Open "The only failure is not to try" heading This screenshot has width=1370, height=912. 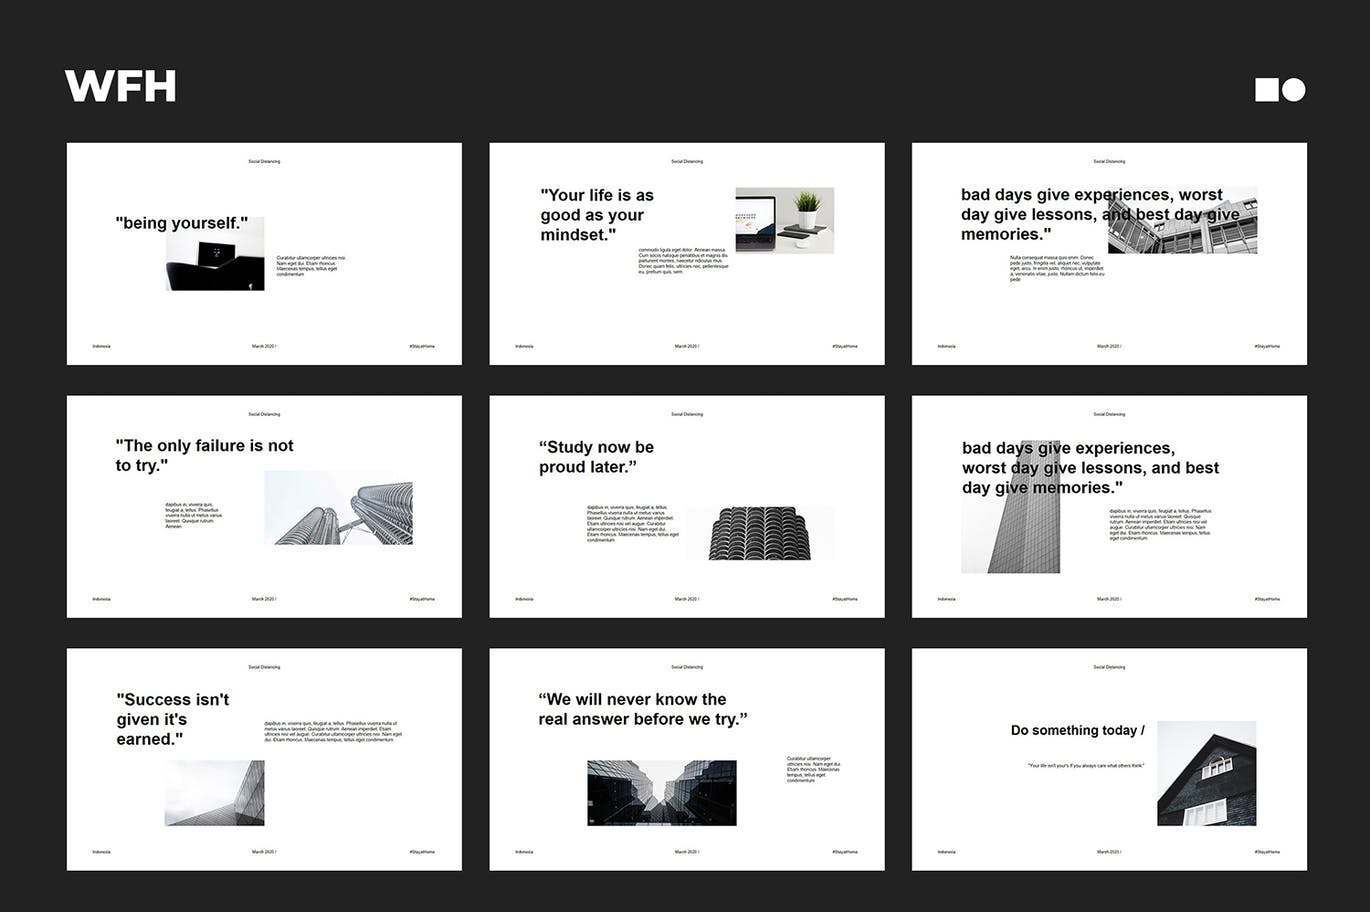[x=204, y=455]
